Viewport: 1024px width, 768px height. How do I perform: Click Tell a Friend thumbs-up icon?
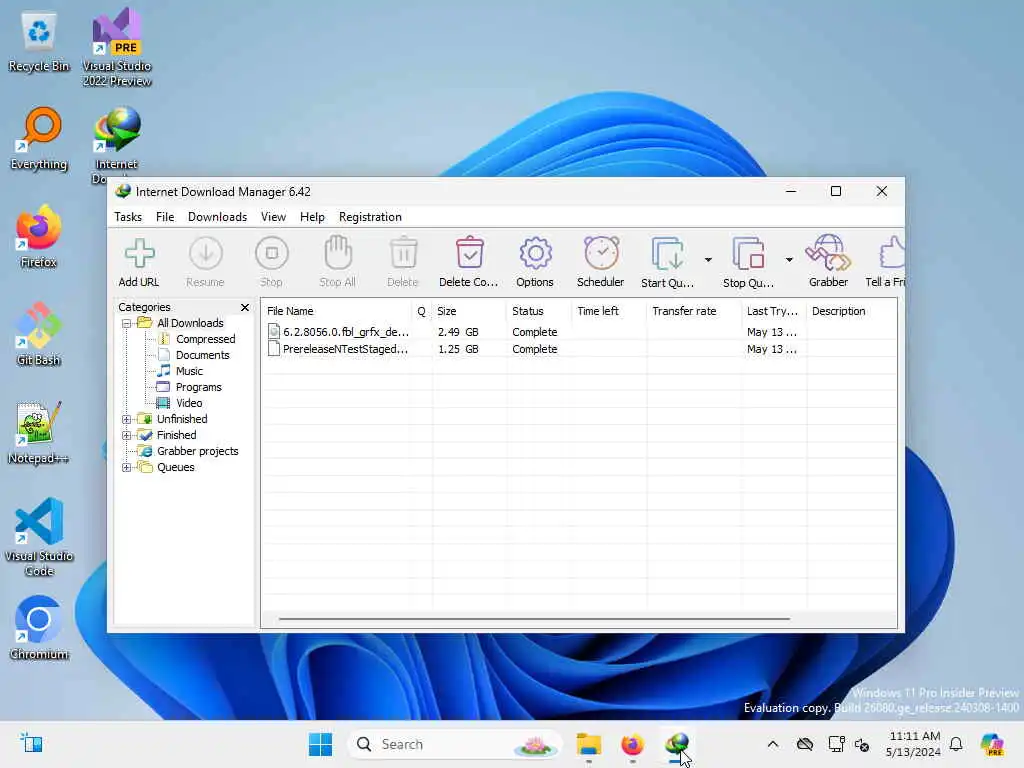point(891,253)
